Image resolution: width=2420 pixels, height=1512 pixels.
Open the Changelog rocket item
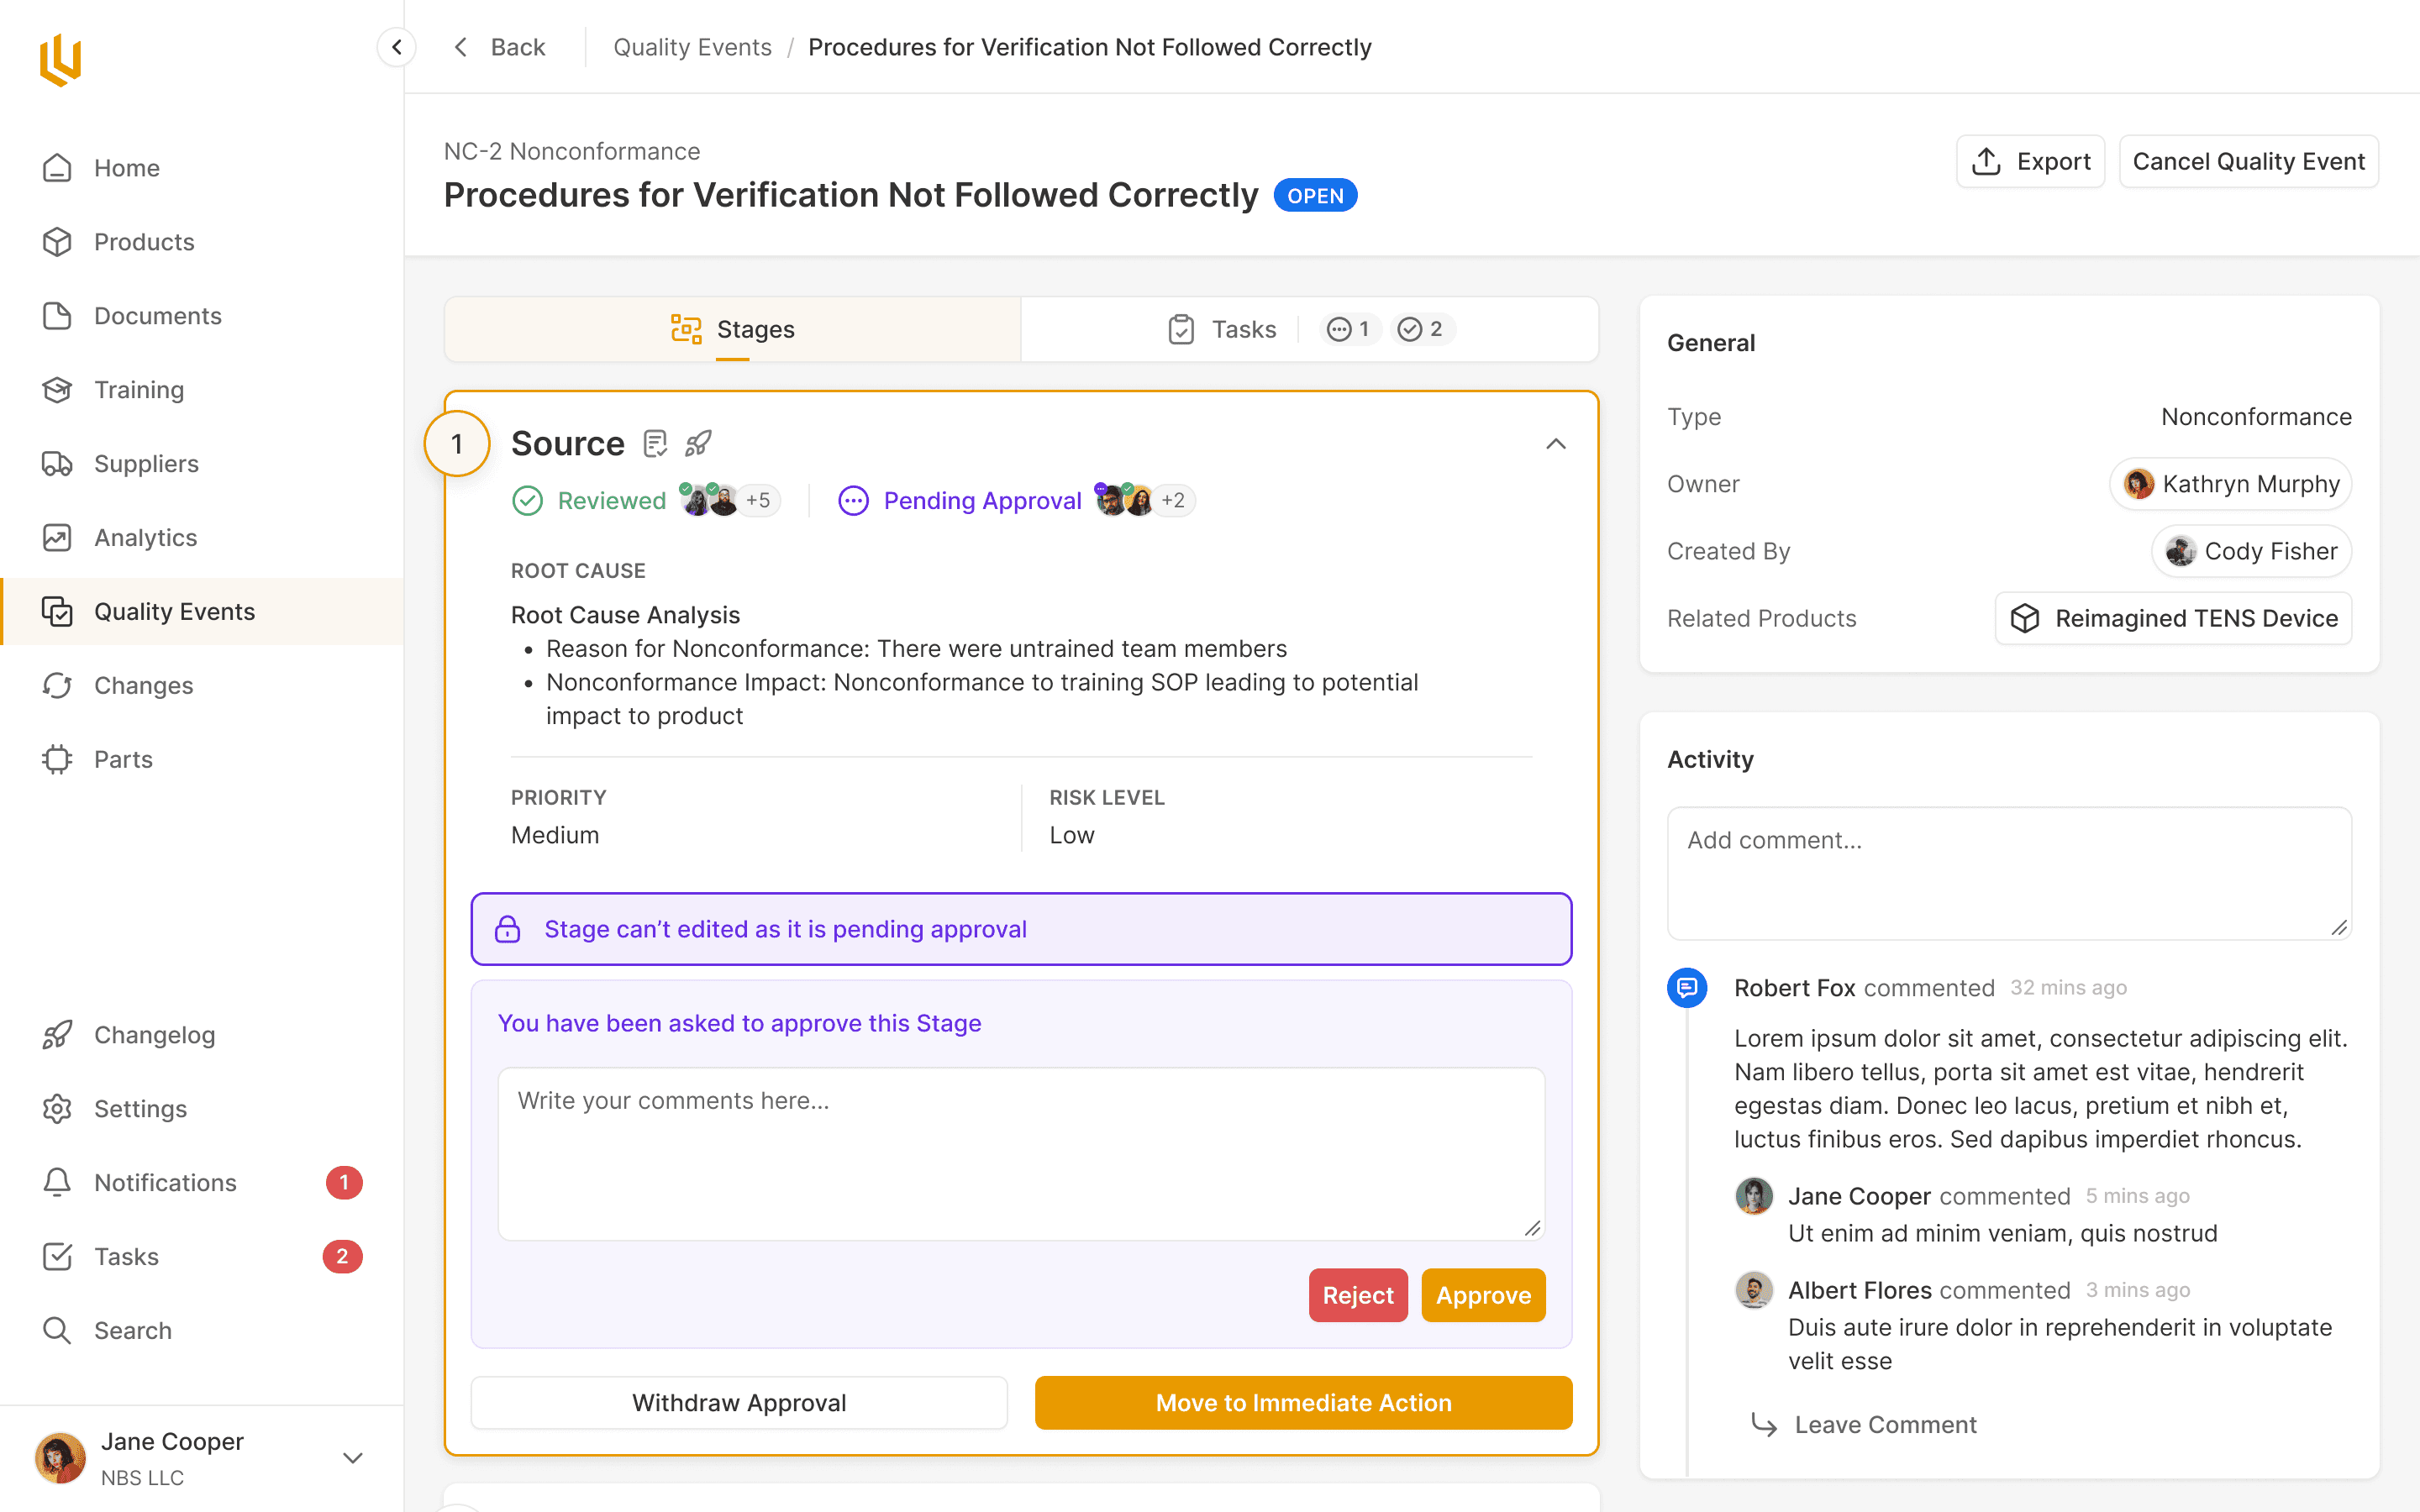pos(154,1035)
